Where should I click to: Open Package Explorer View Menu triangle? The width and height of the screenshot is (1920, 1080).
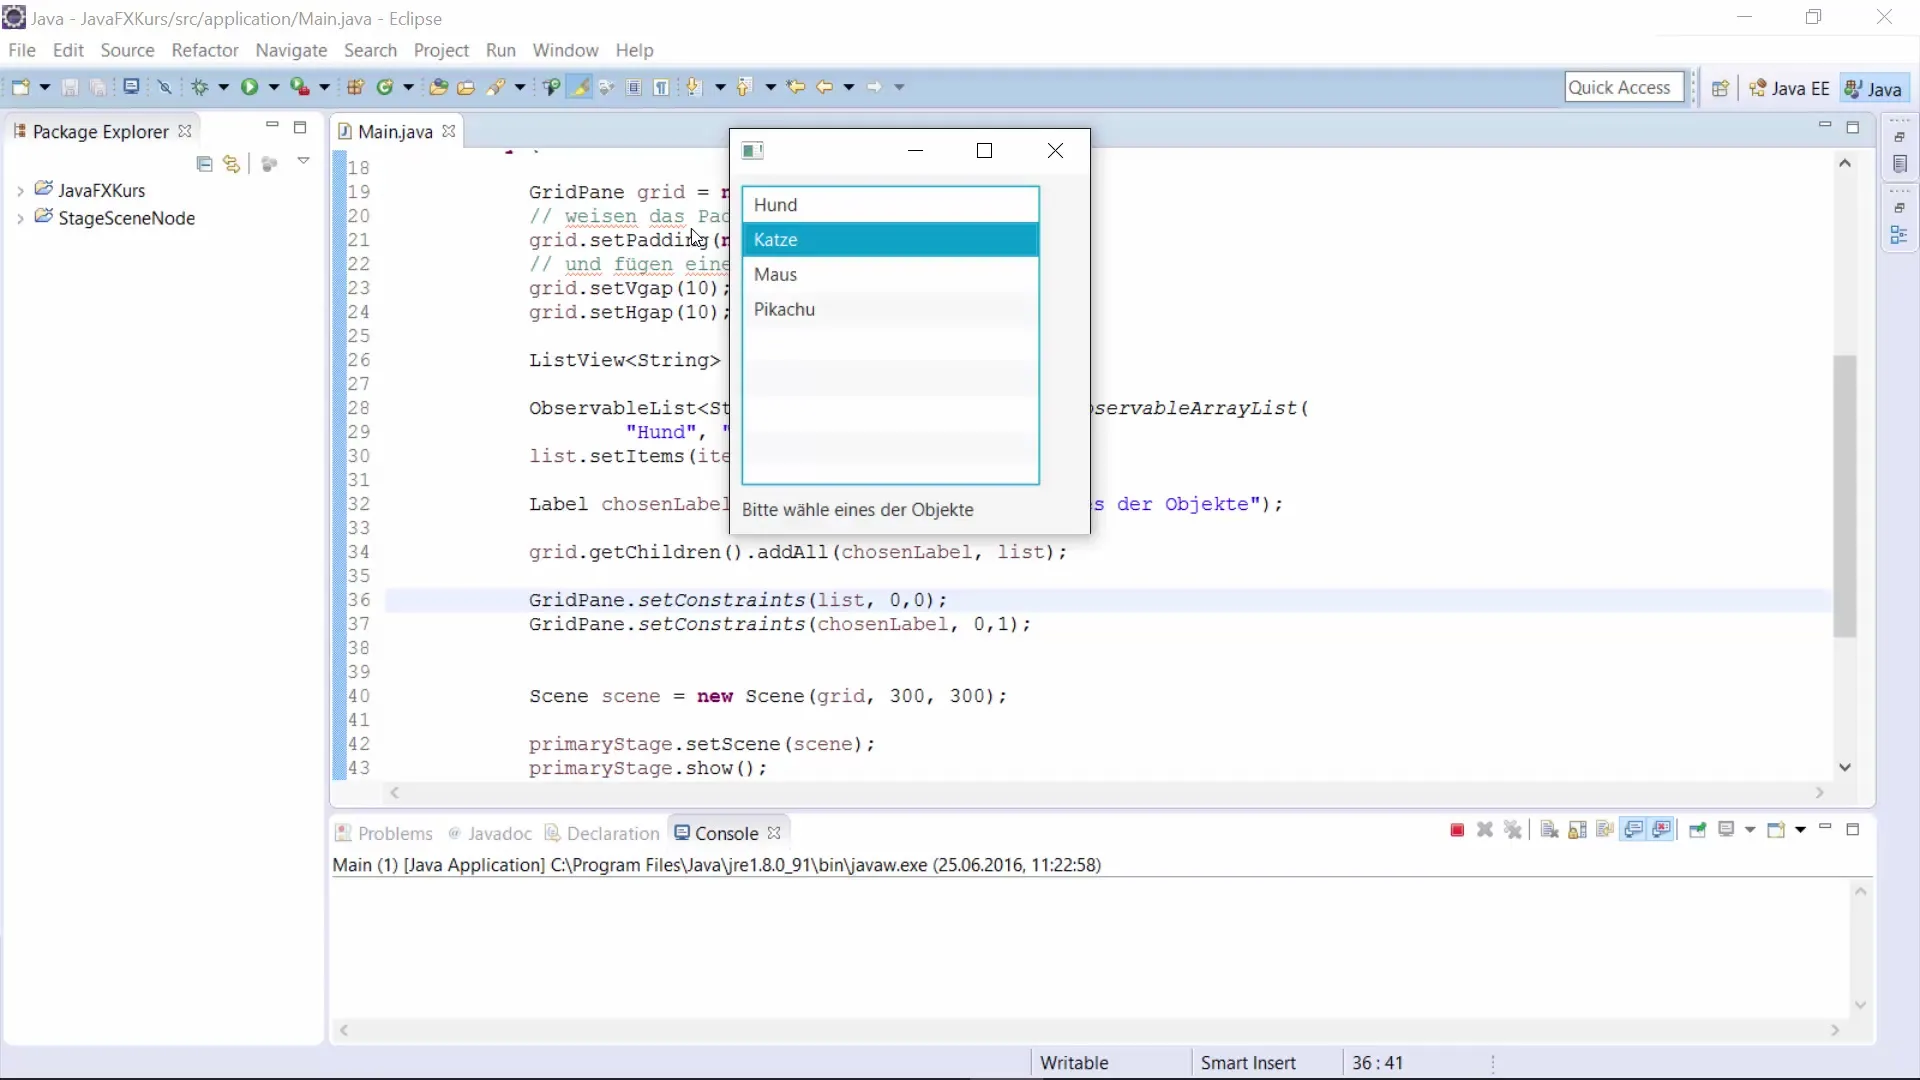coord(303,161)
